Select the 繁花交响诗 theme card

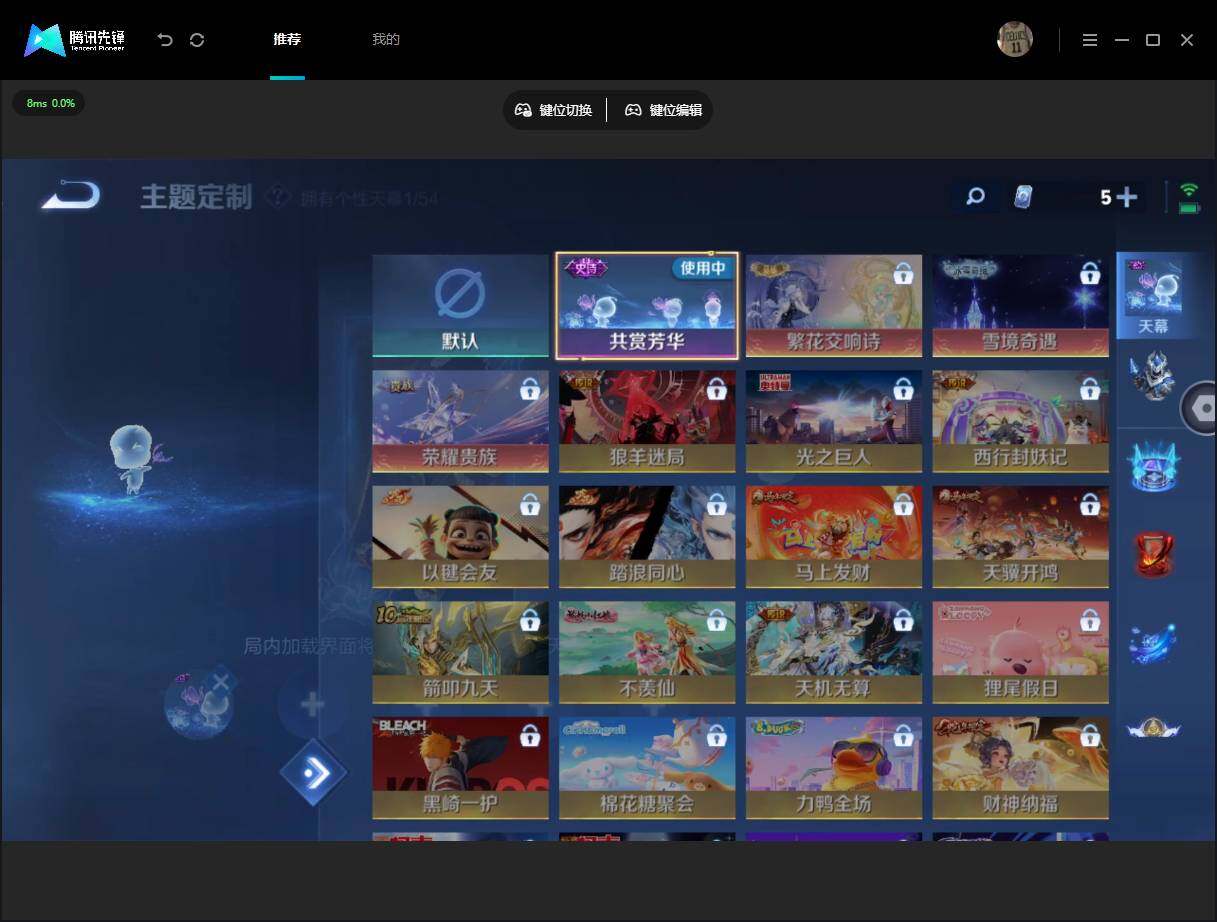coord(834,305)
